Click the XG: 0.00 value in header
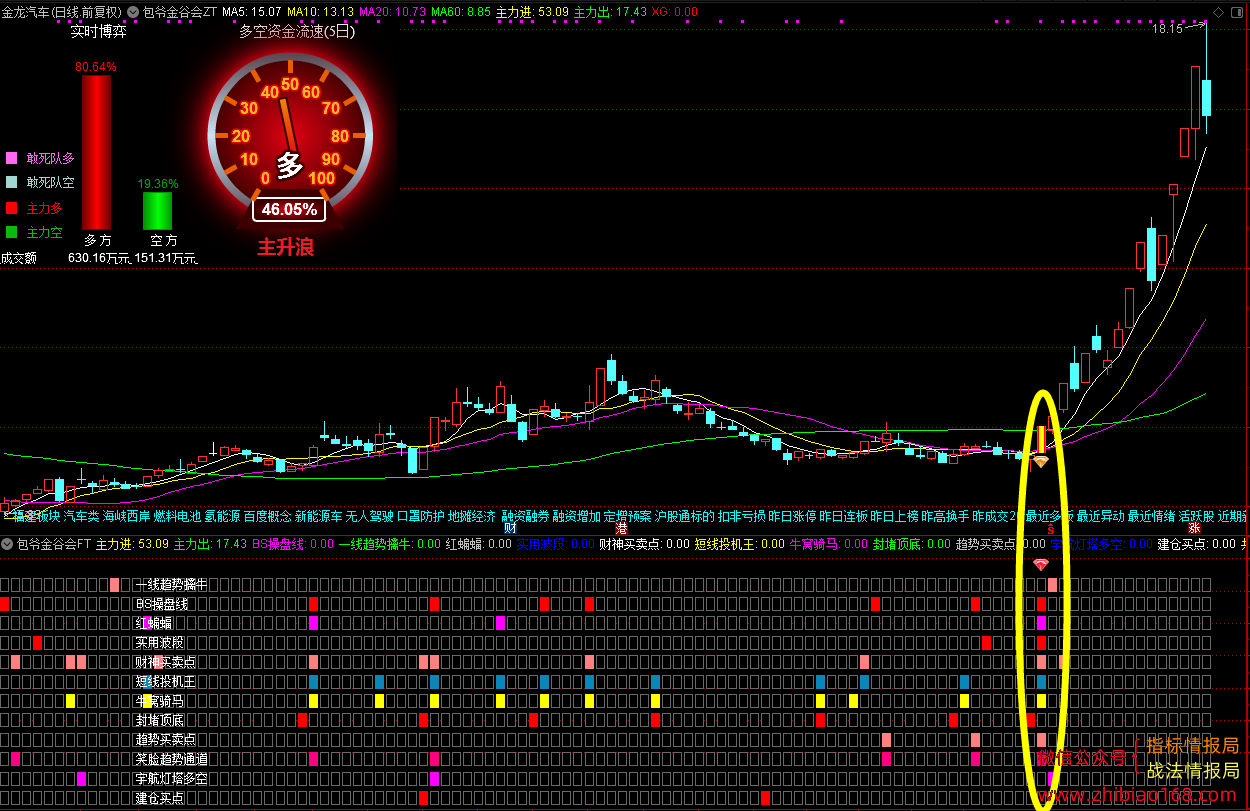Screen dimensions: 1250x811 coord(675,11)
